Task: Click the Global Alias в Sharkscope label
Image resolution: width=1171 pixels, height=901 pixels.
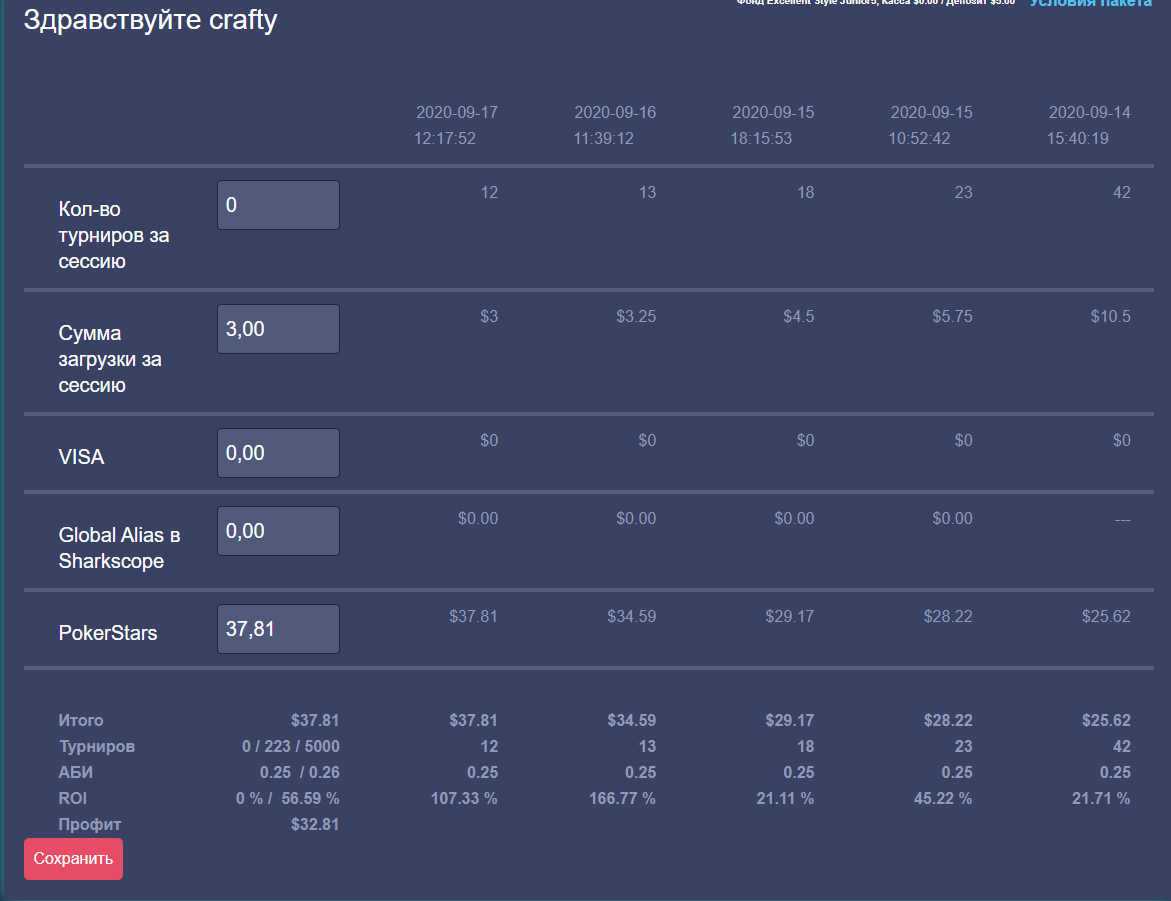Action: pos(119,548)
